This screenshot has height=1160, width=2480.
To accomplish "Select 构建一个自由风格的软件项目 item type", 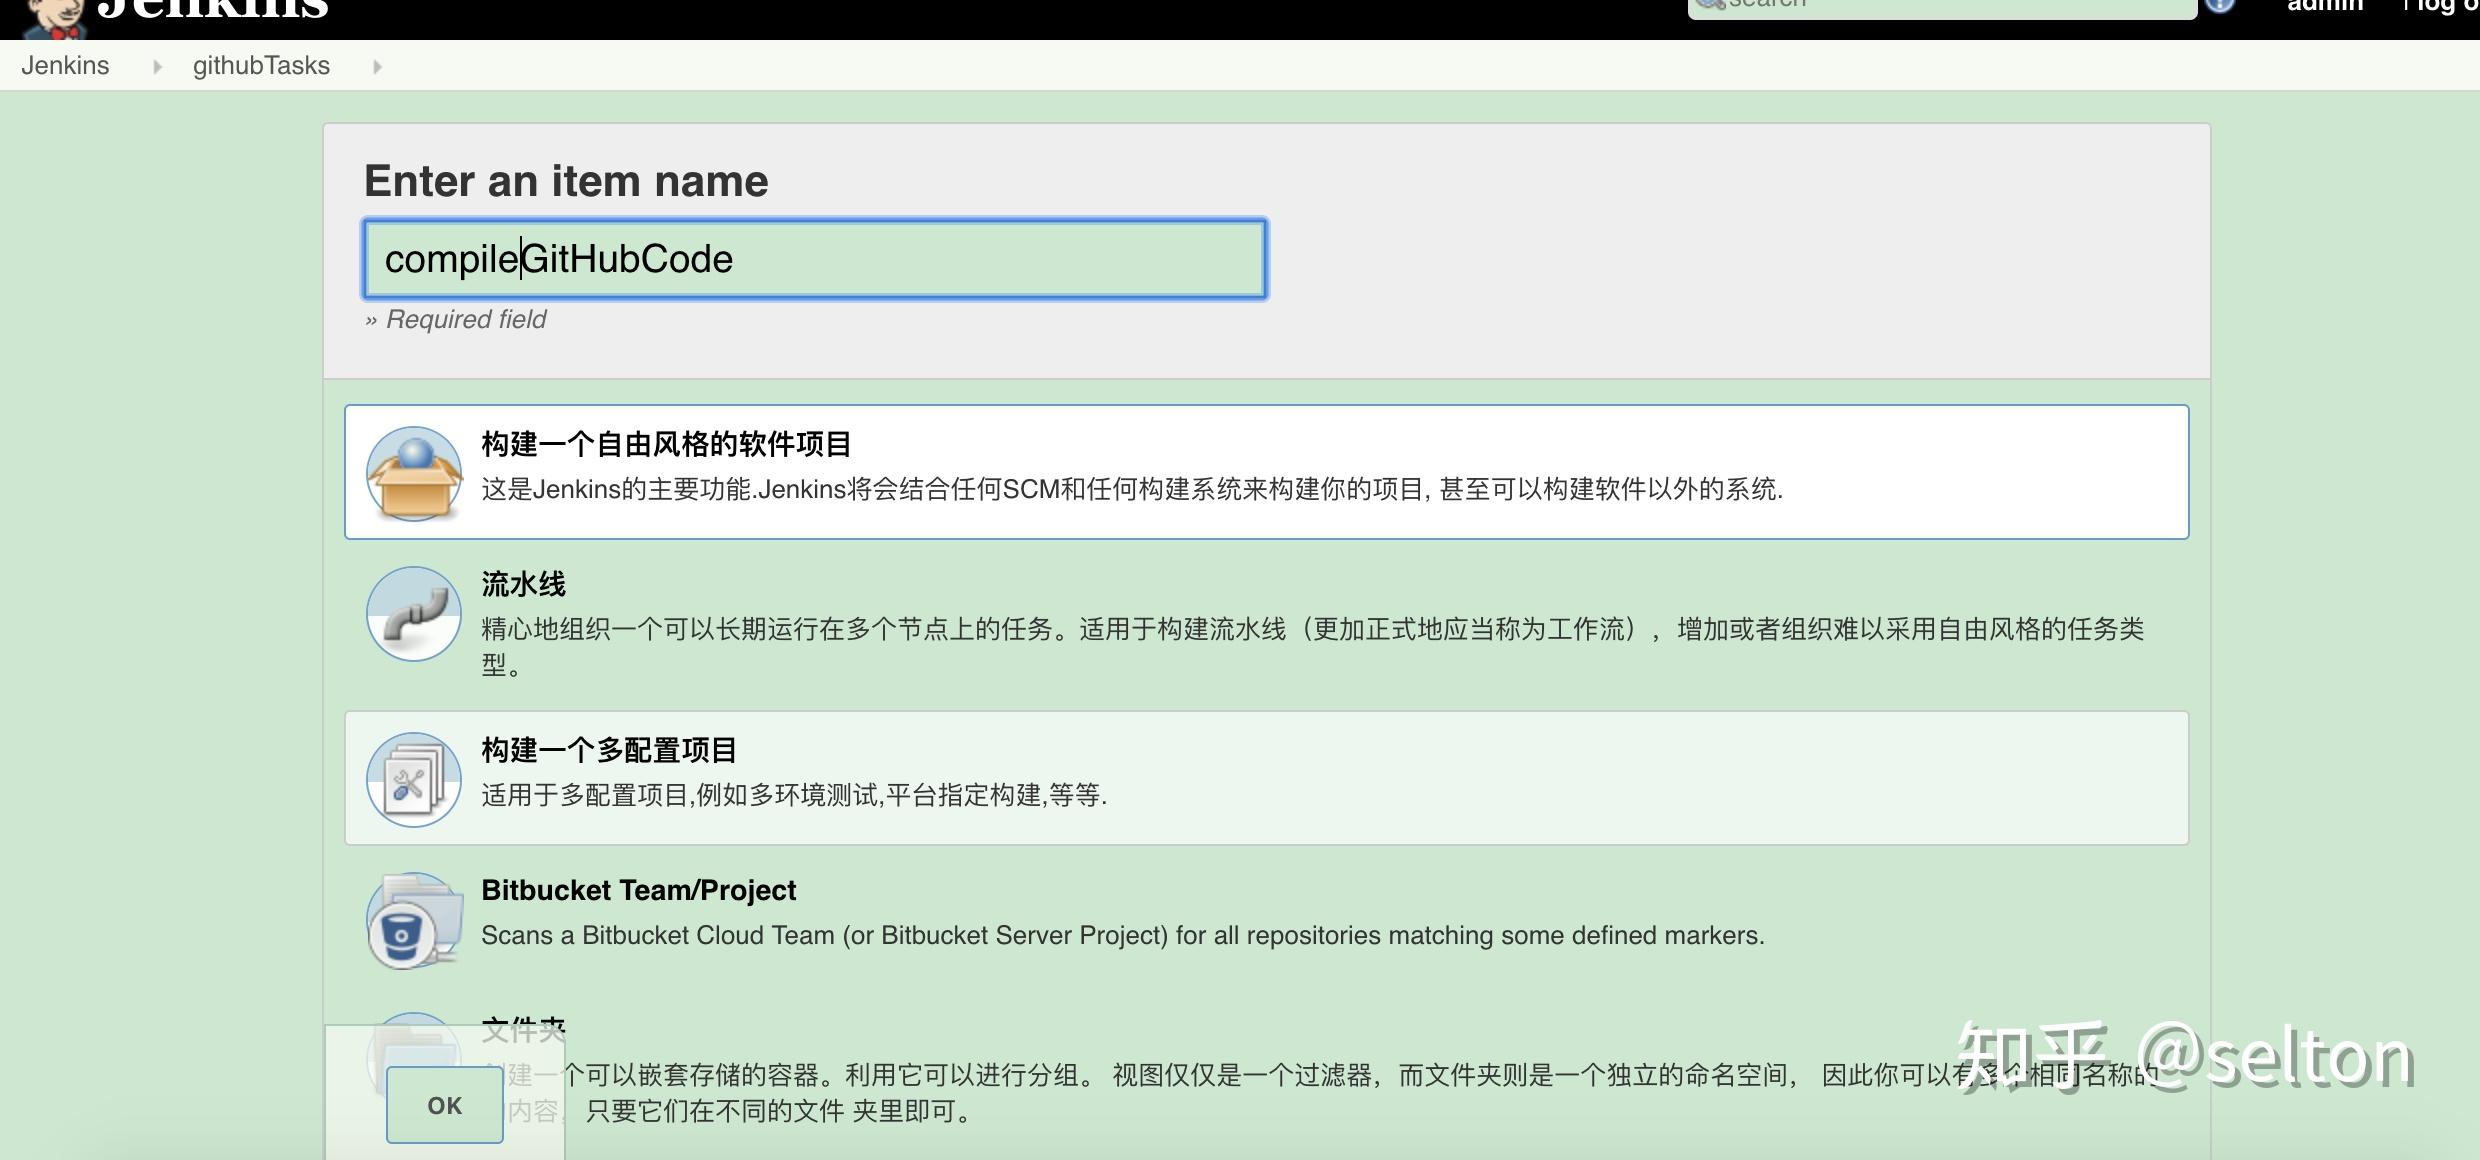I will [666, 445].
